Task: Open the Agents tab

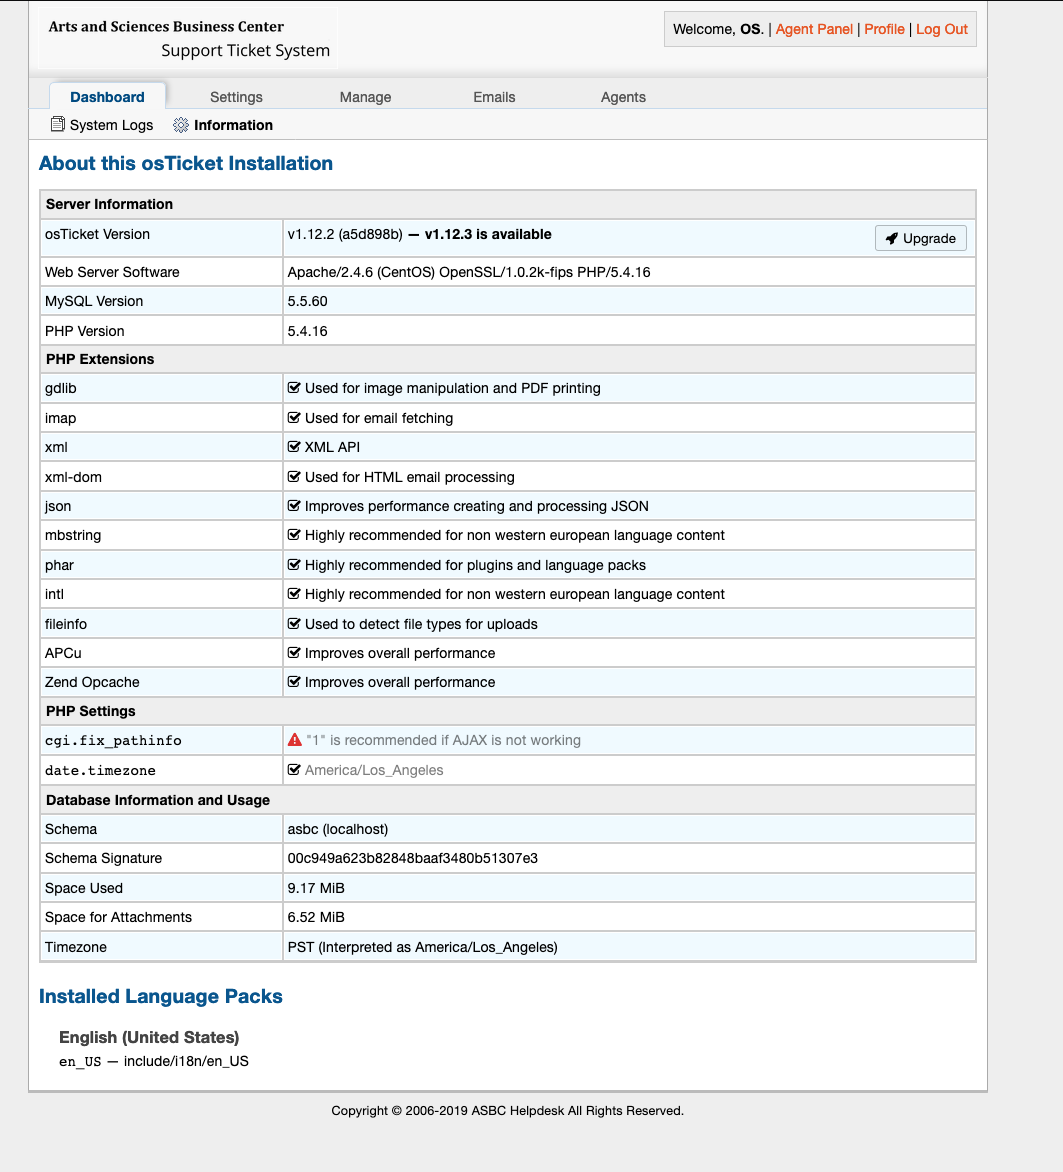Action: tap(623, 97)
